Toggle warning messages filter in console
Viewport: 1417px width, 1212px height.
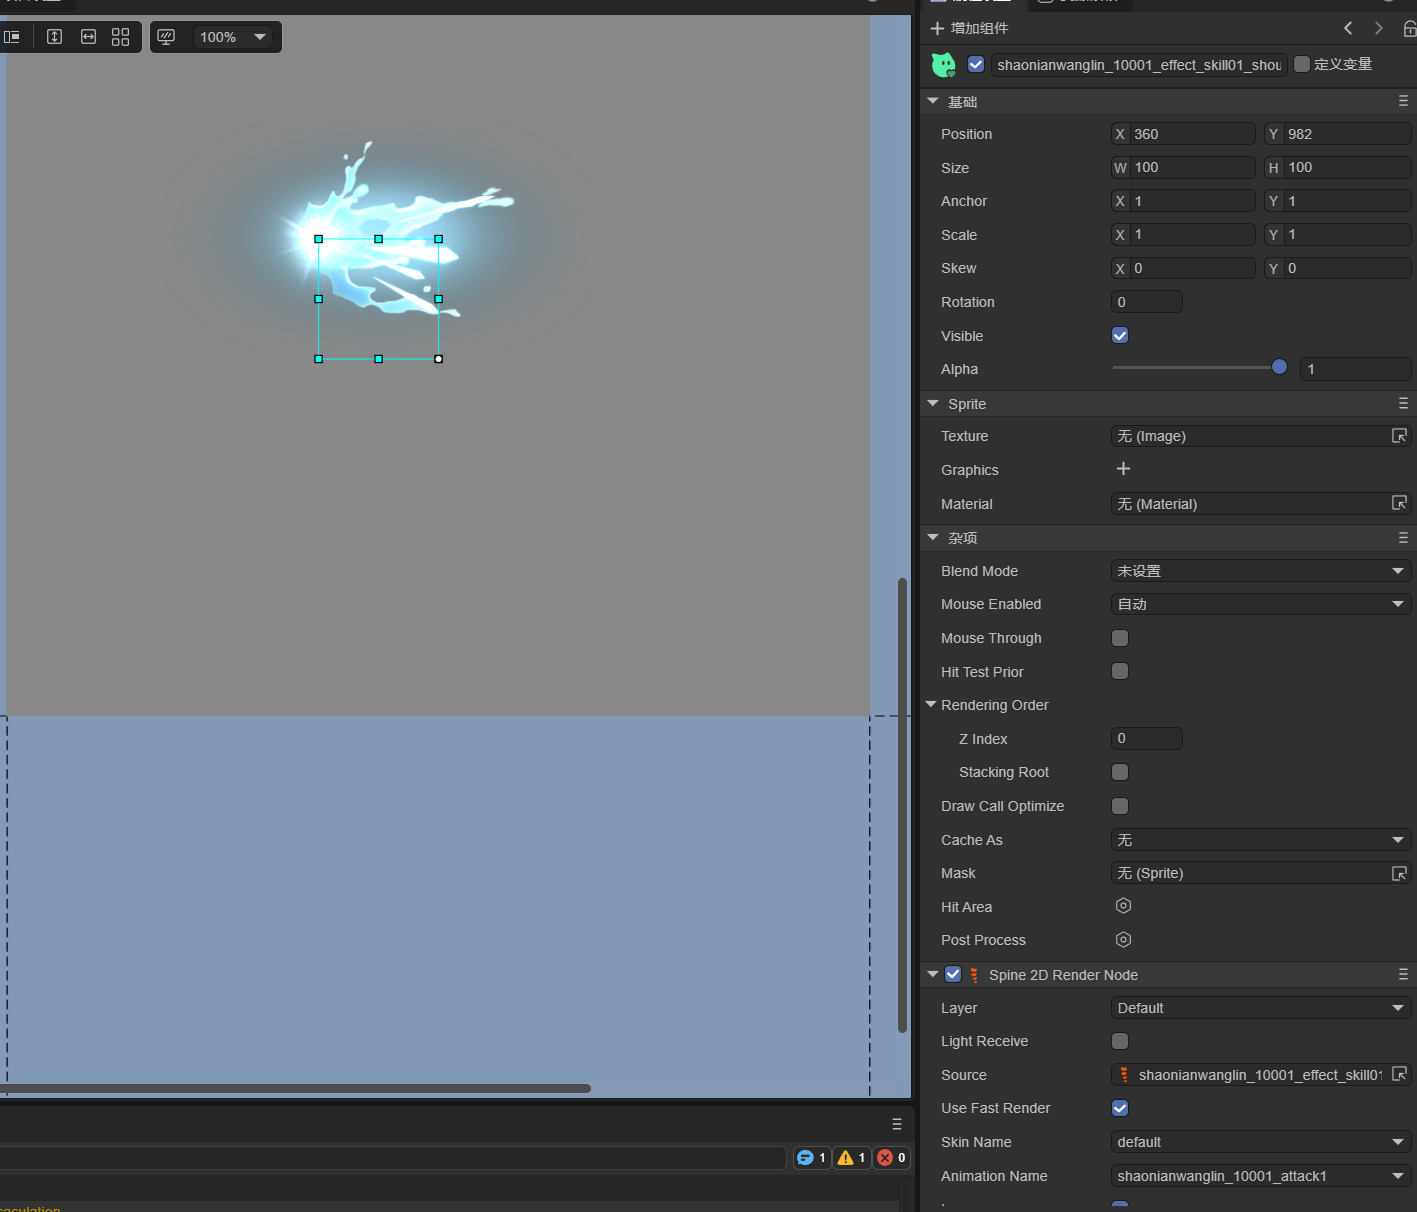(851, 1158)
